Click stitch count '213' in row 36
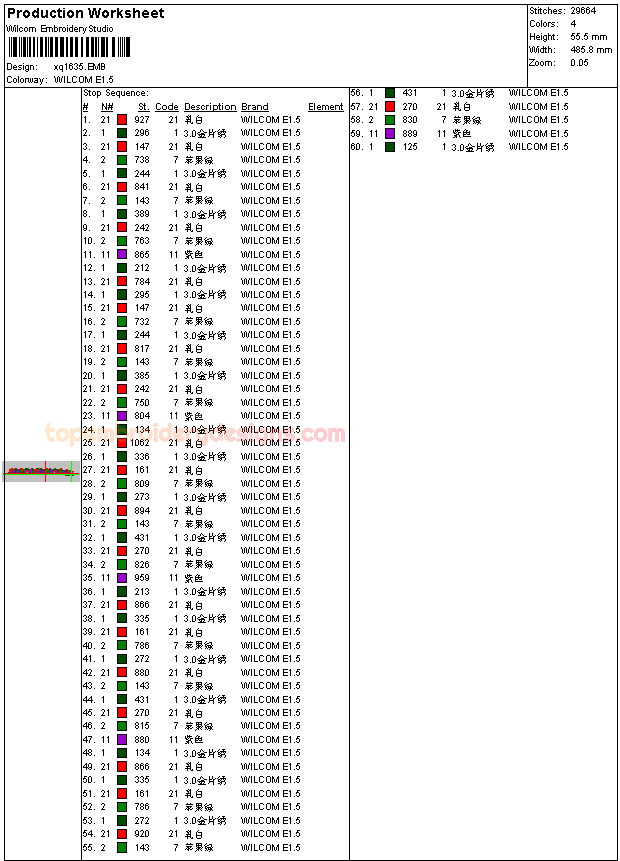The height and width of the screenshot is (861, 620). coord(142,591)
